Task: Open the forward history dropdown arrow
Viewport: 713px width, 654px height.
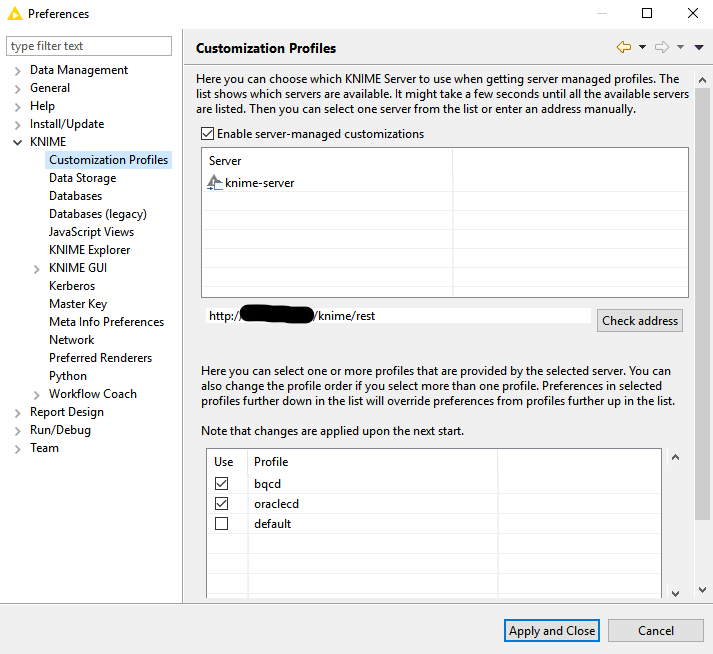Action: 680,47
